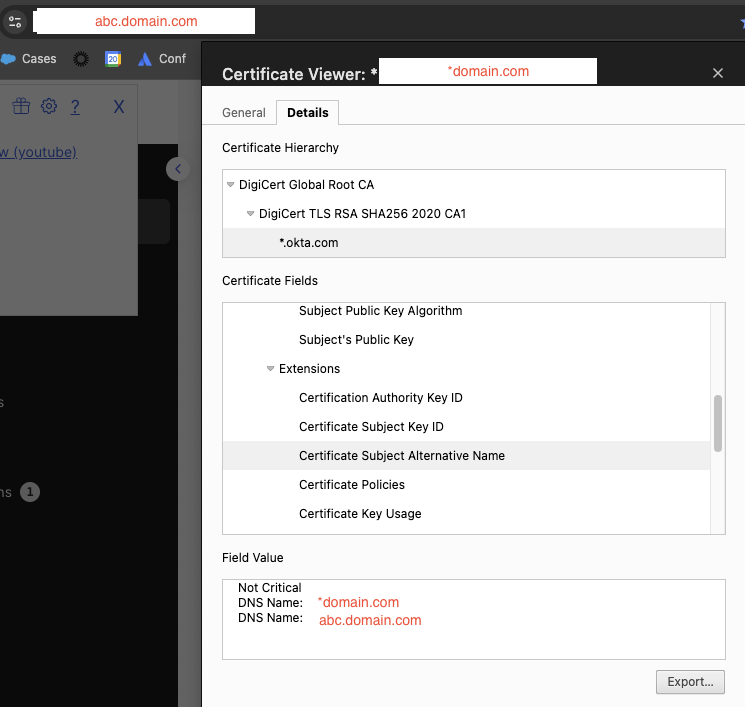Select the Certificate Policies field
The width and height of the screenshot is (745, 707).
(x=352, y=485)
